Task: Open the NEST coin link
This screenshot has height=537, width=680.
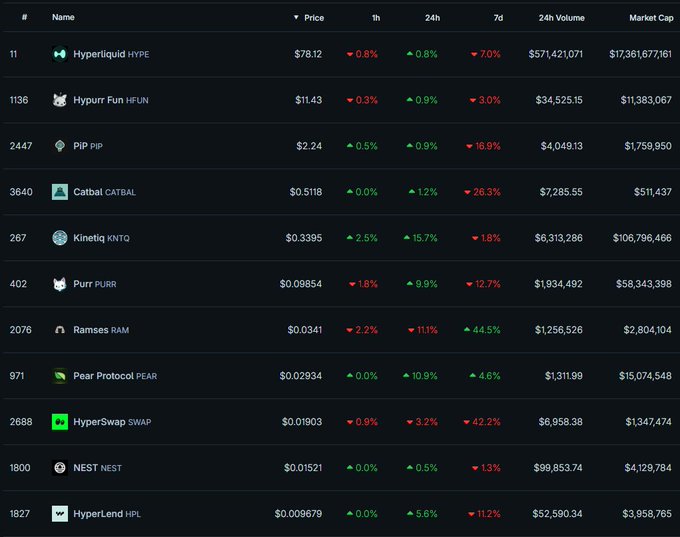Action: click(x=97, y=468)
